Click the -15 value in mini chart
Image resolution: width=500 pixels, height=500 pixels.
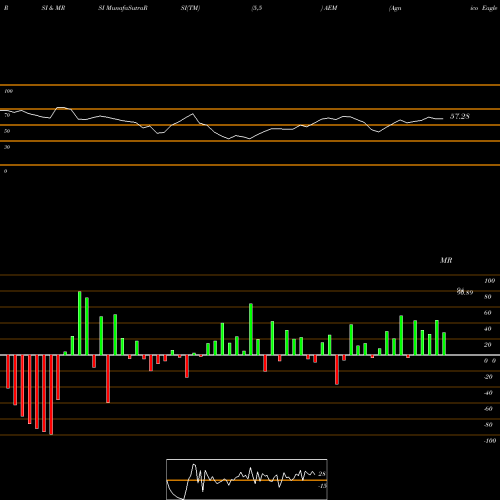click(x=322, y=486)
